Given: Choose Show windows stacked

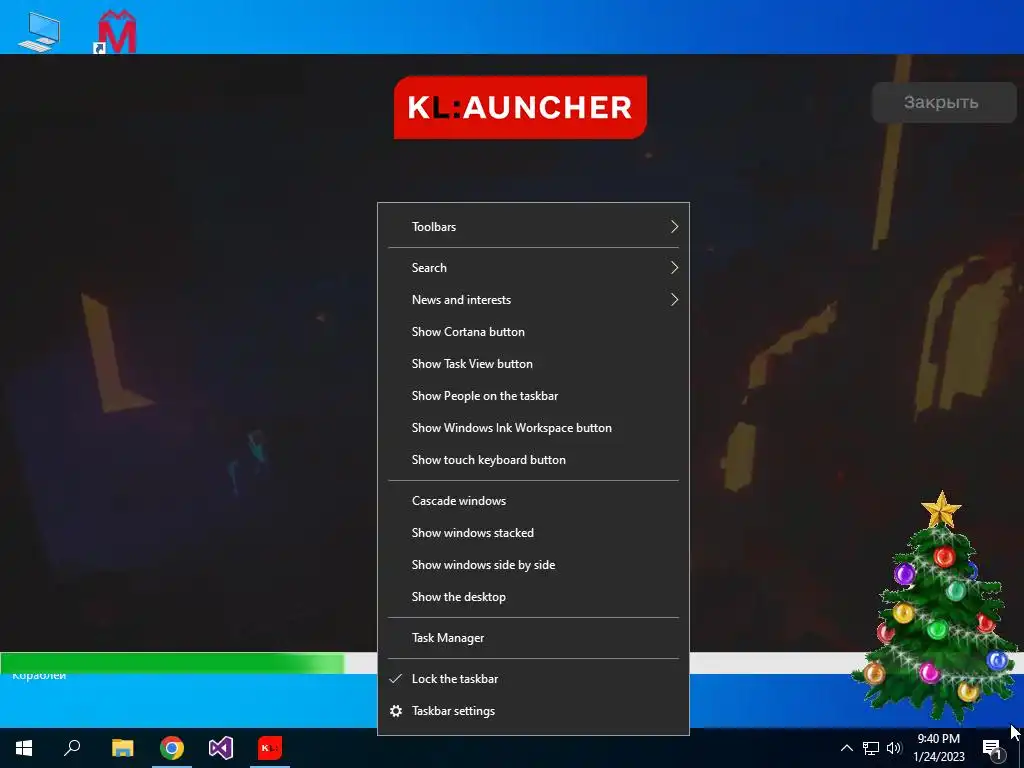Looking at the screenshot, I should click(x=534, y=533).
